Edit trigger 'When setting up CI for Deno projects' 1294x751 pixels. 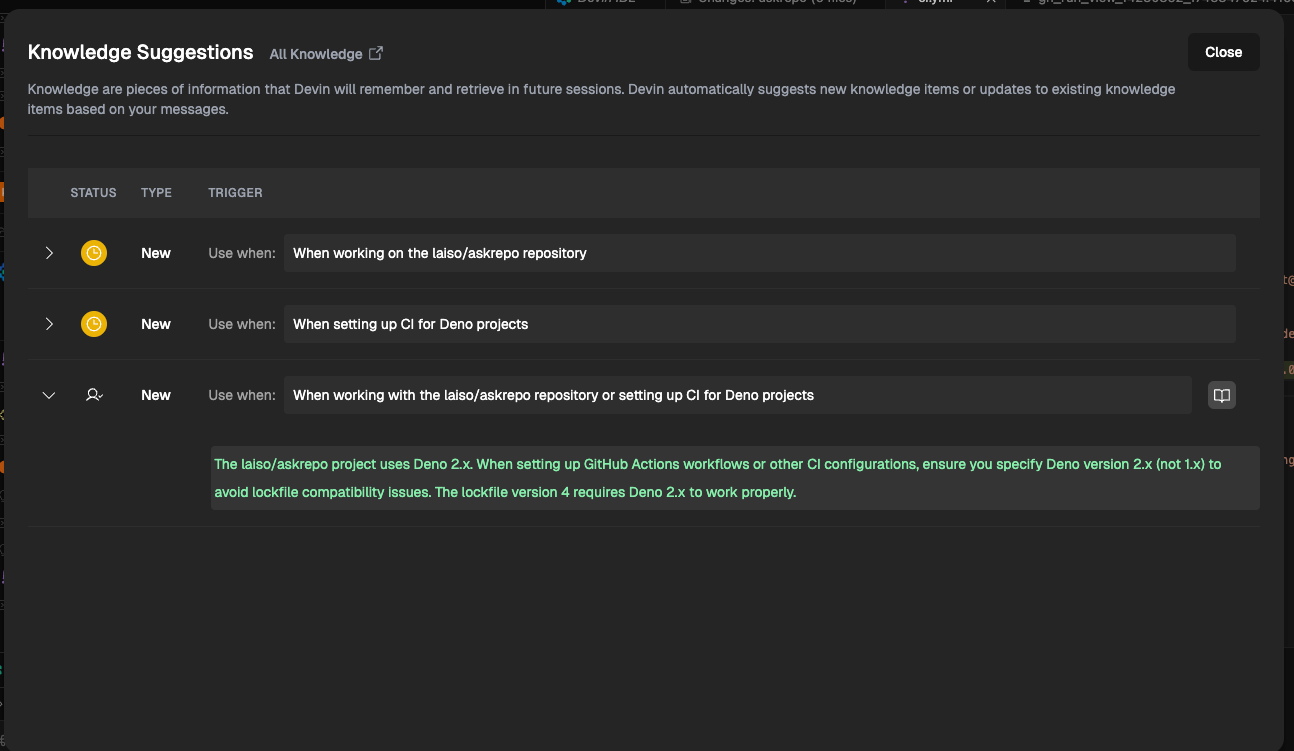[760, 324]
